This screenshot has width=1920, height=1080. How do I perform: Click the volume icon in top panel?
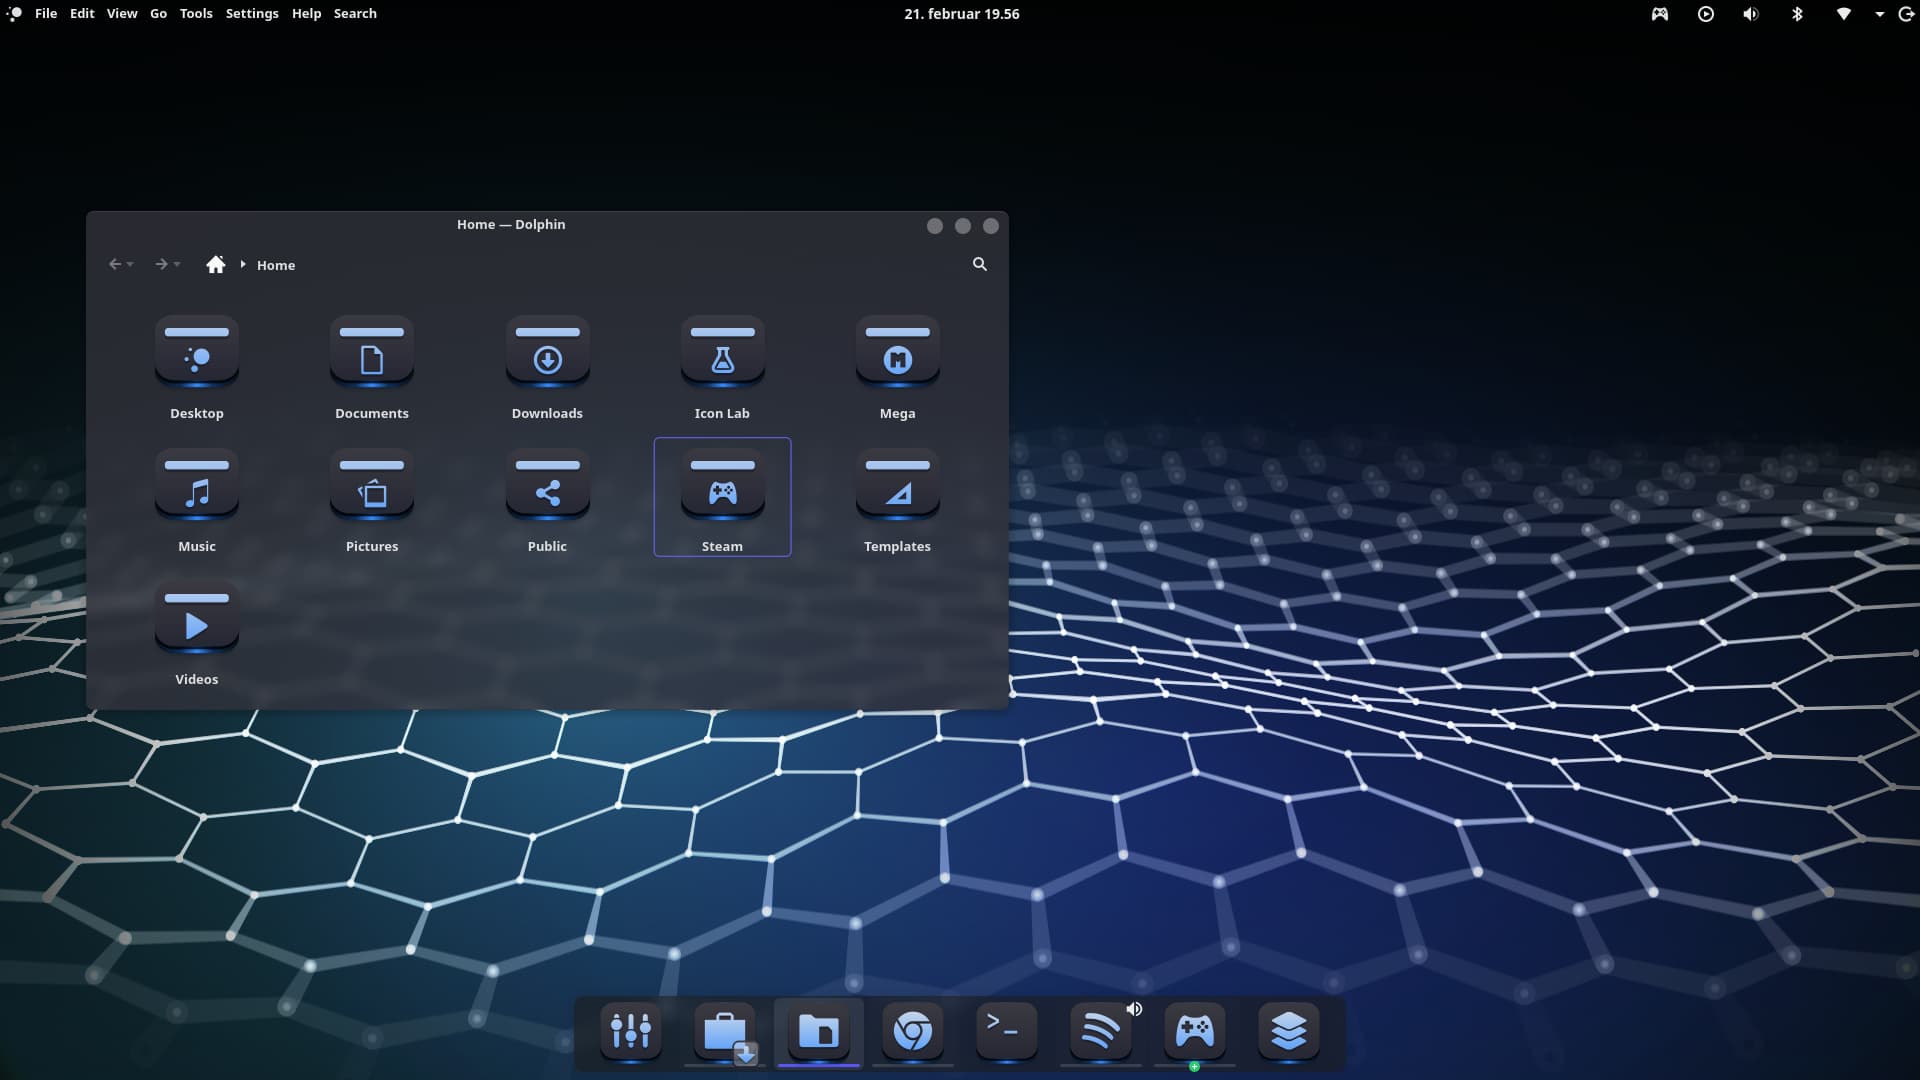pyautogui.click(x=1750, y=14)
